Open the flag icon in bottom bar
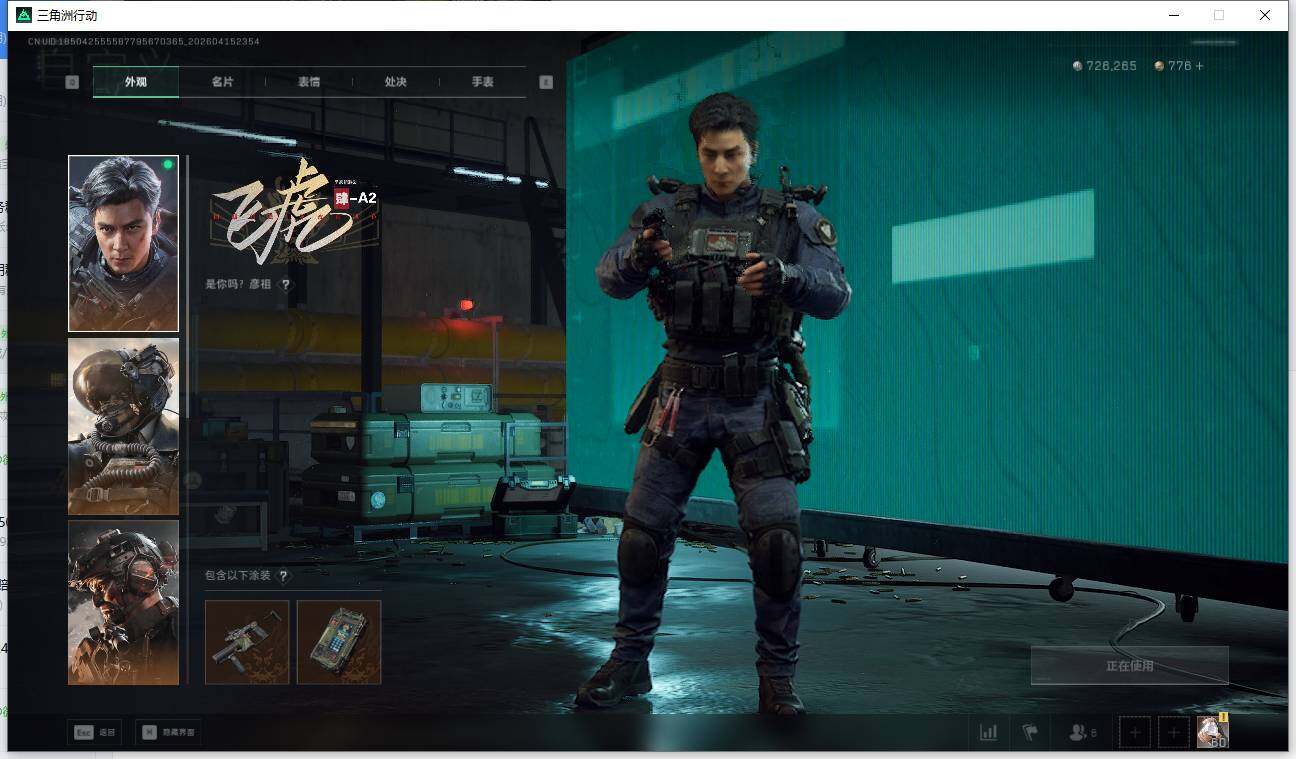 pyautogui.click(x=1030, y=733)
